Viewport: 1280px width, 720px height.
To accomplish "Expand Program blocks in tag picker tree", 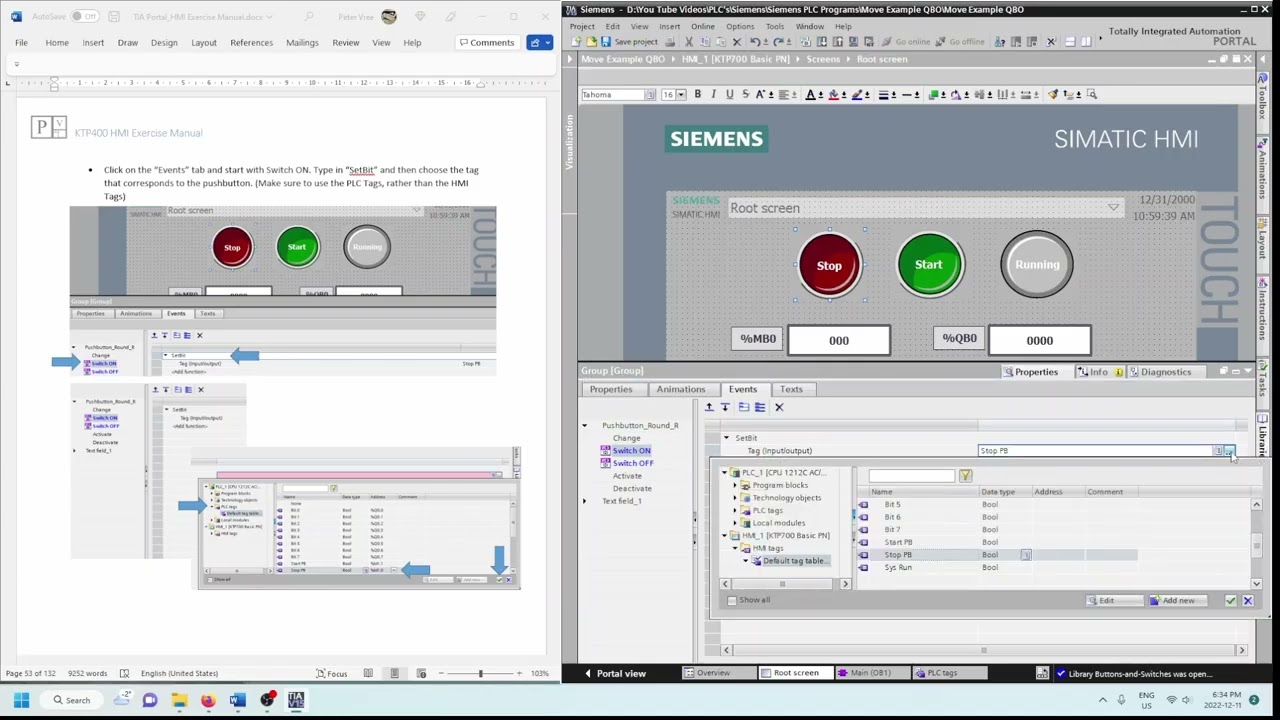I will (735, 485).
